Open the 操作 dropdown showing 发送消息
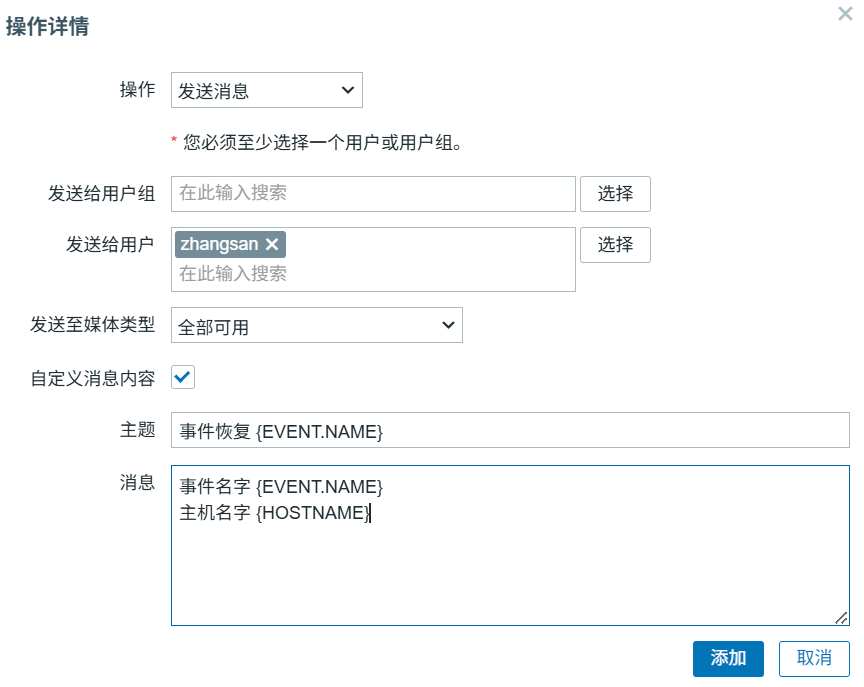 pyautogui.click(x=267, y=90)
